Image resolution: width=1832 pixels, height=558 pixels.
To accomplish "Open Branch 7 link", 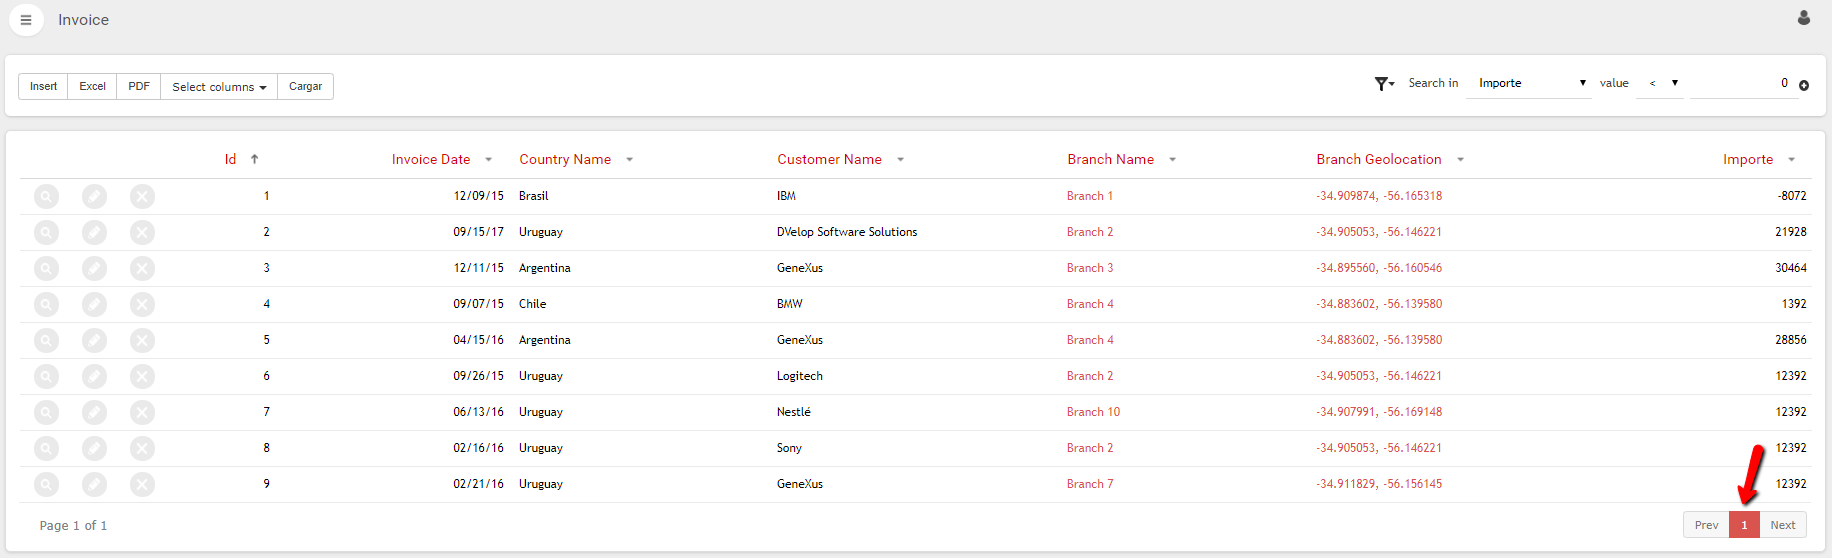I will point(1090,485).
